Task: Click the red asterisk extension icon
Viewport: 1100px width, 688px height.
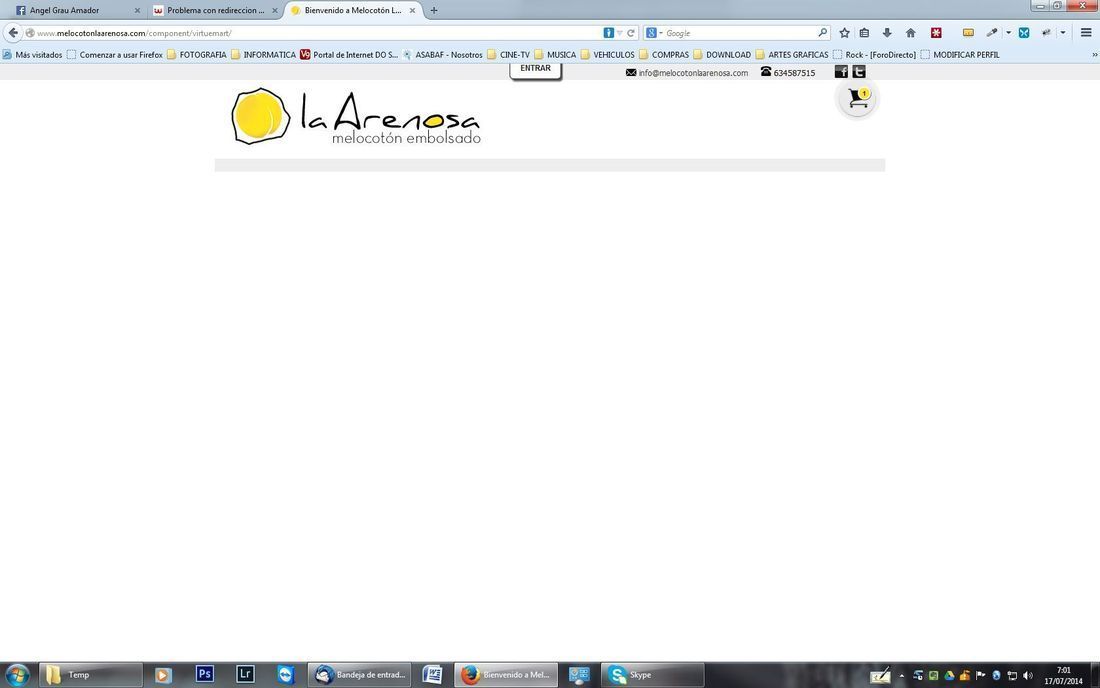Action: click(936, 33)
